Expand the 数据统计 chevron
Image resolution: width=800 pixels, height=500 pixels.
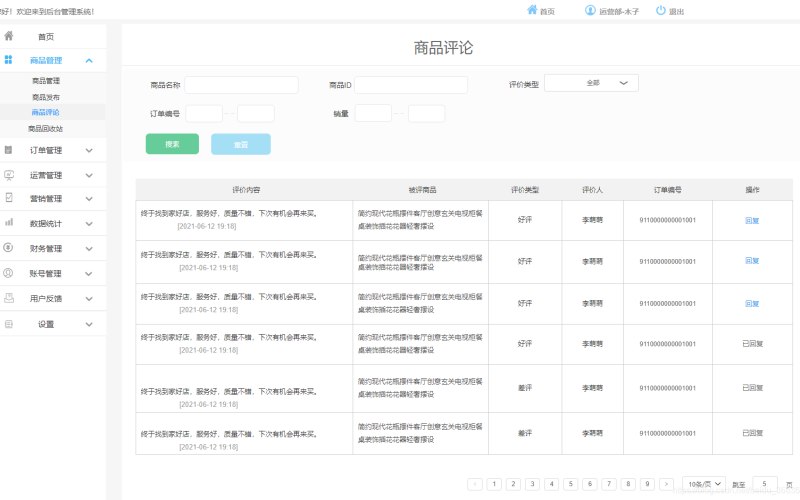click(x=89, y=224)
